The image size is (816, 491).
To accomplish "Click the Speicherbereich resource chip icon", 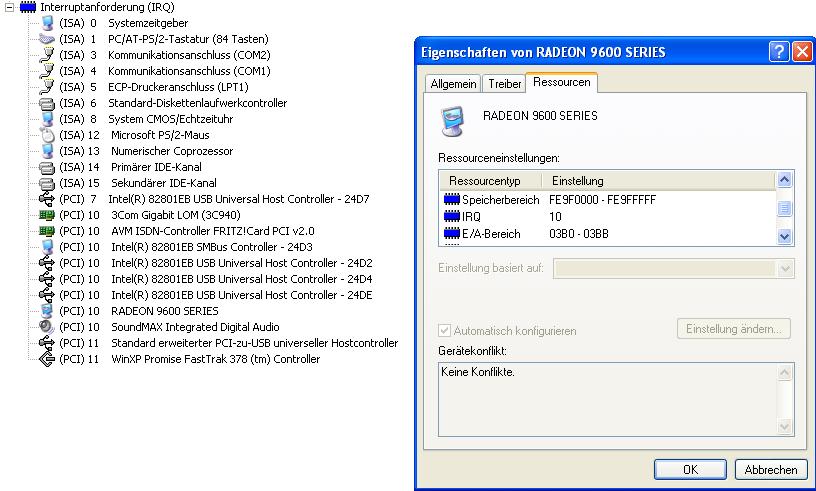I will [452, 199].
